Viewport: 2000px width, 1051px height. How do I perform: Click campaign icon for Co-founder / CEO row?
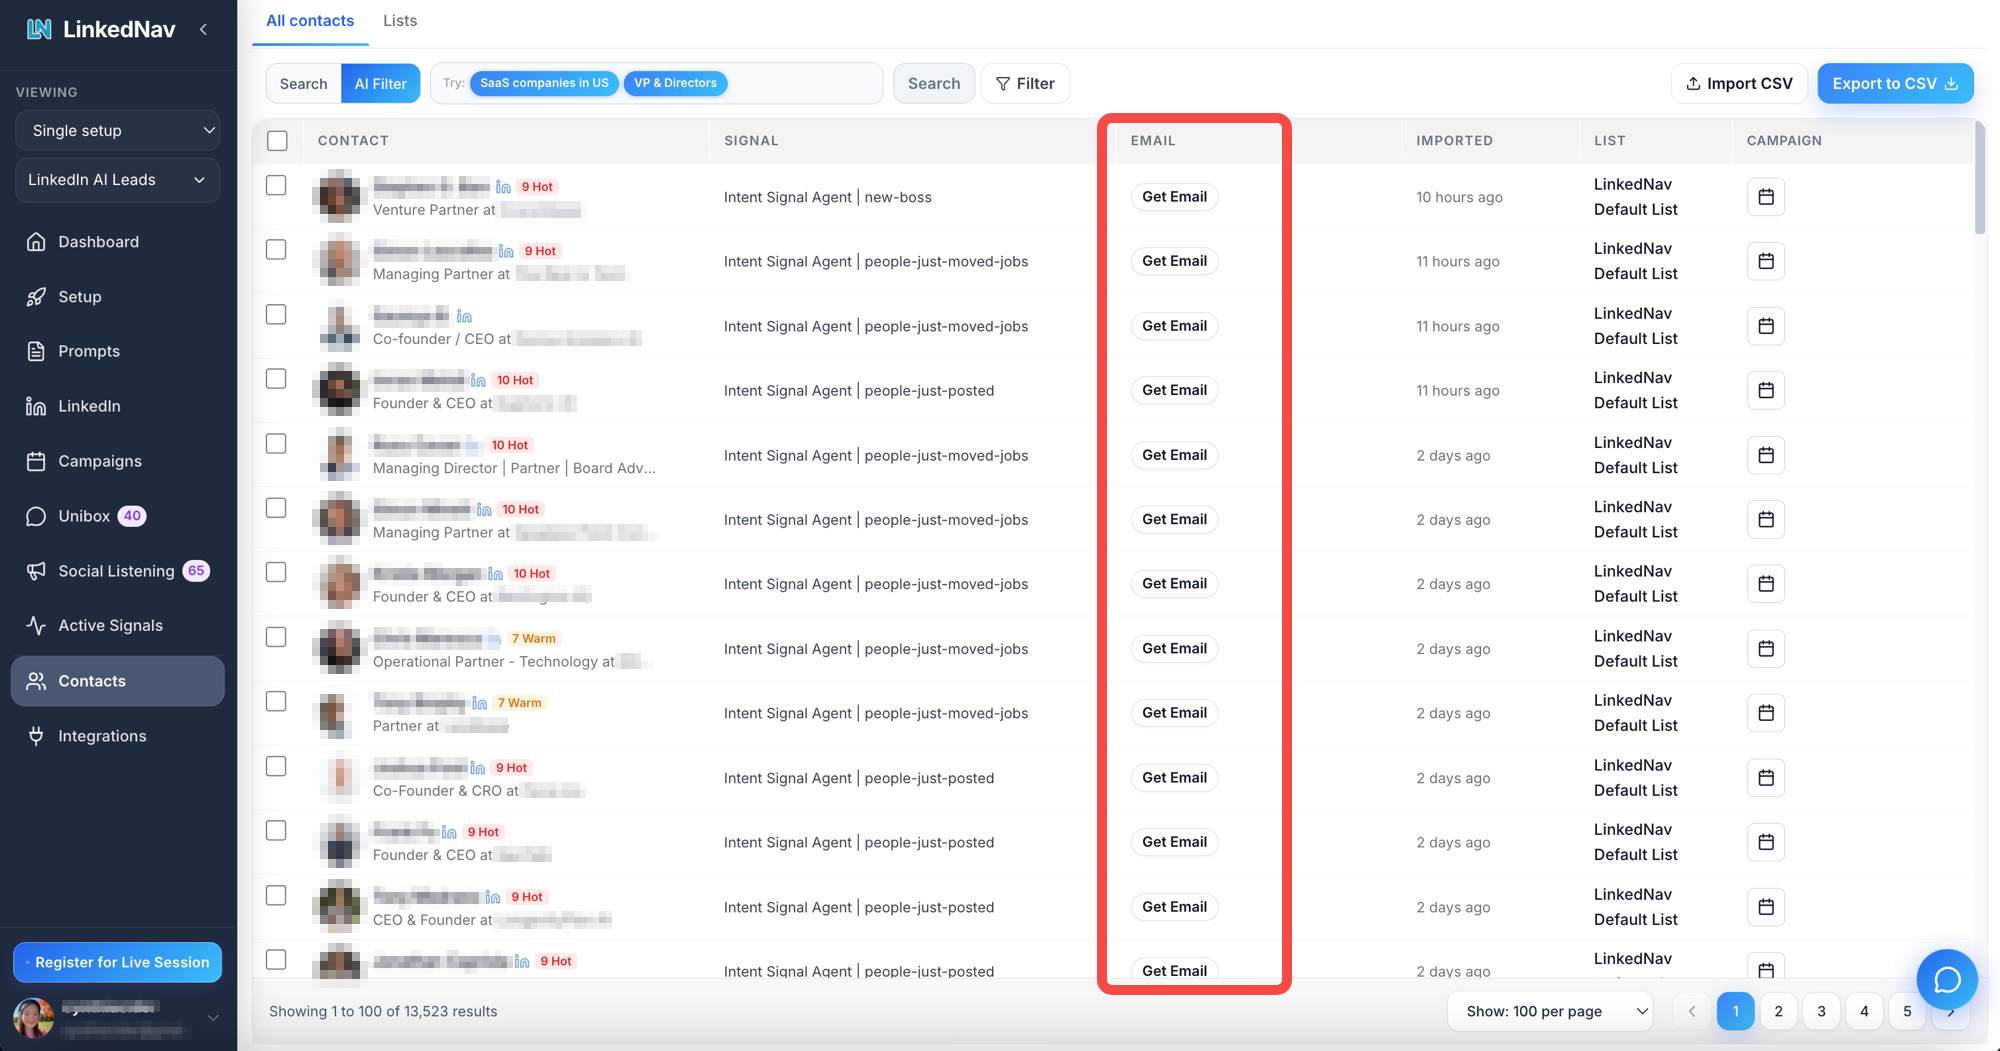tap(1766, 326)
